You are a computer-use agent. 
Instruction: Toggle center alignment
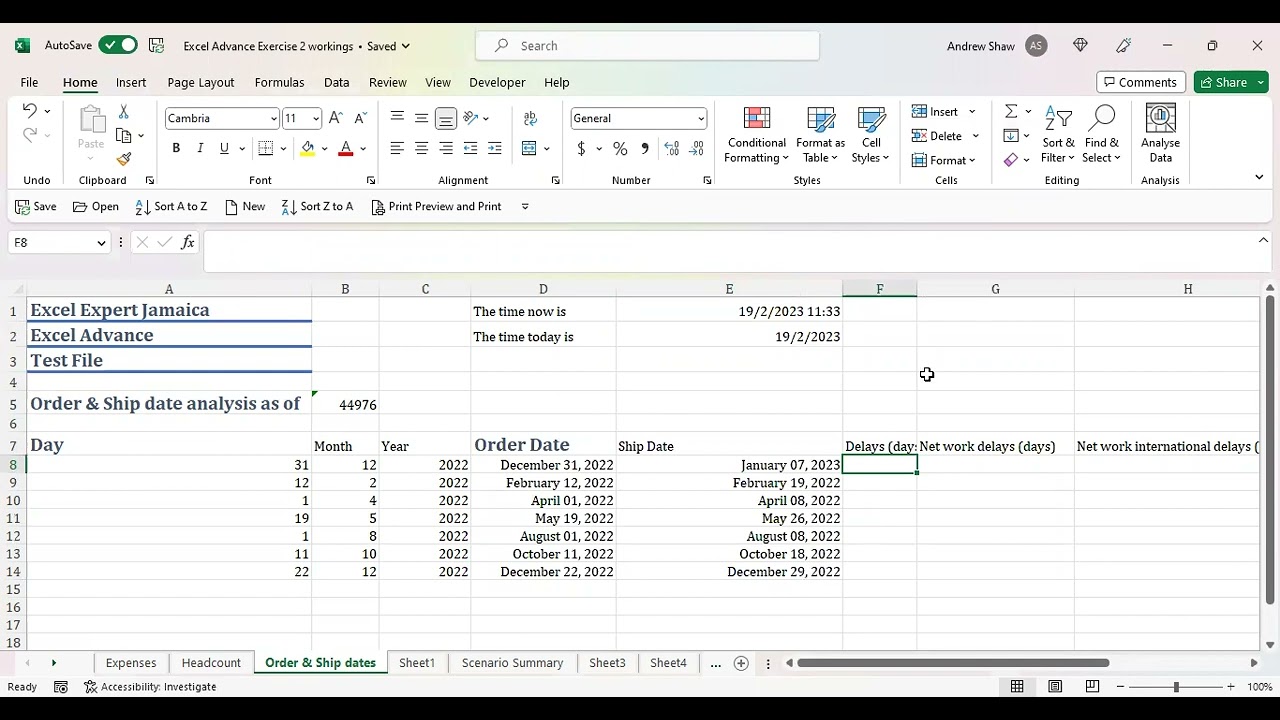coord(421,148)
